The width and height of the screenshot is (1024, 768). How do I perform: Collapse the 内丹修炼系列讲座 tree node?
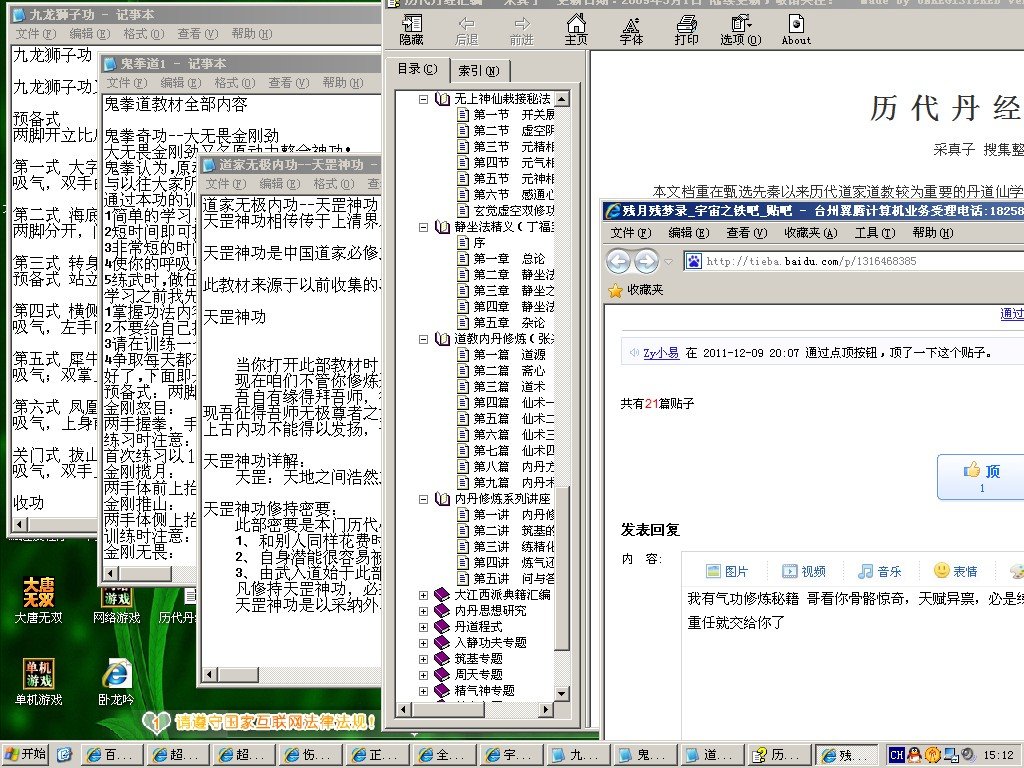tap(423, 499)
